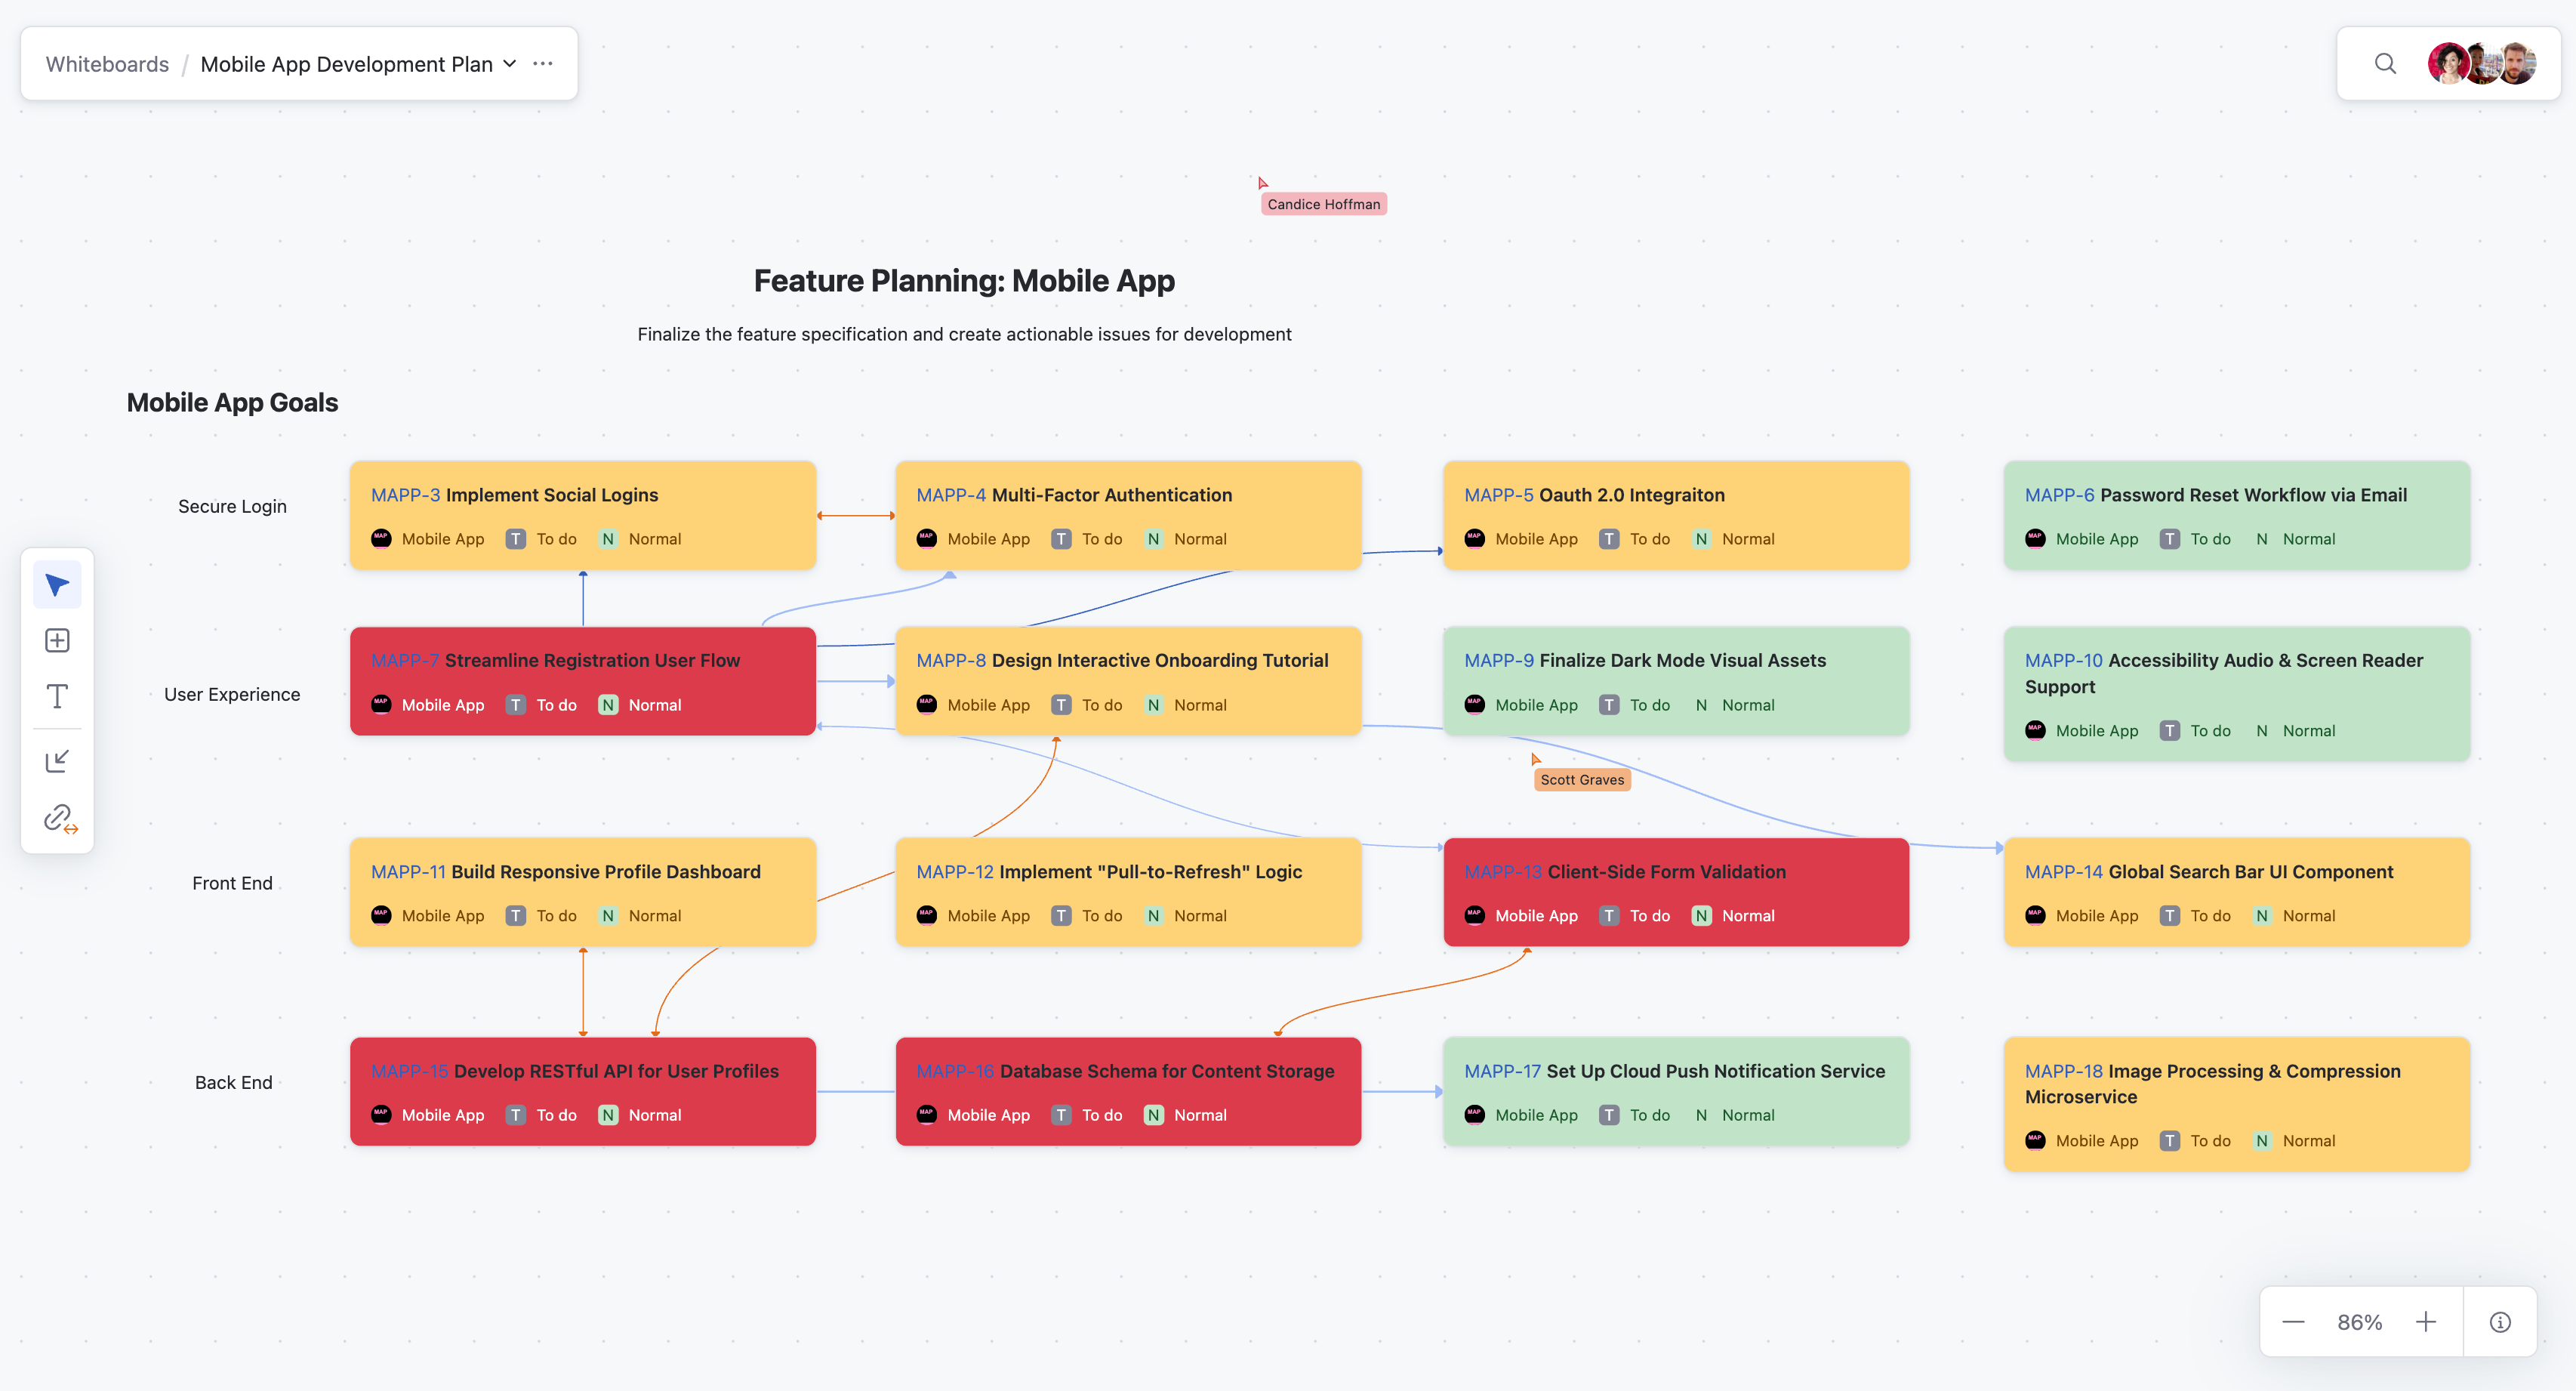Image resolution: width=2576 pixels, height=1391 pixels.
Task: Click the add card plus tool
Action: pos(57,640)
